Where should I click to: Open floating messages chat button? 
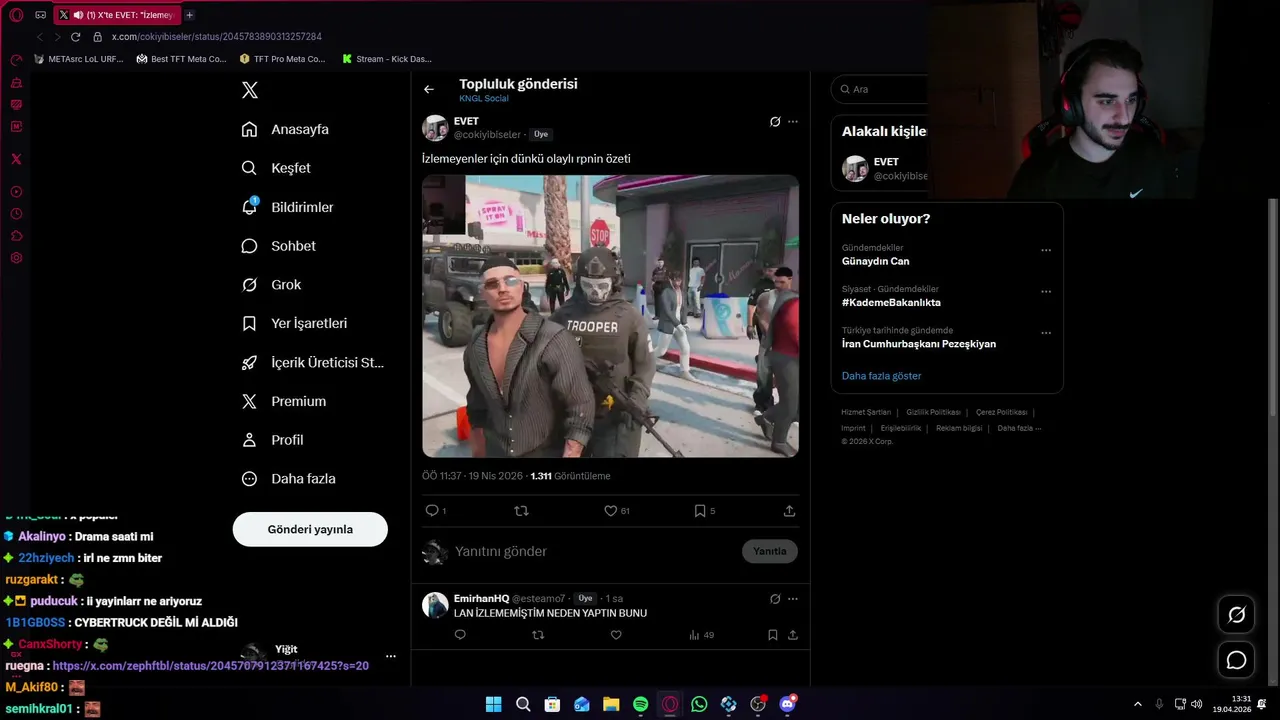click(1237, 660)
